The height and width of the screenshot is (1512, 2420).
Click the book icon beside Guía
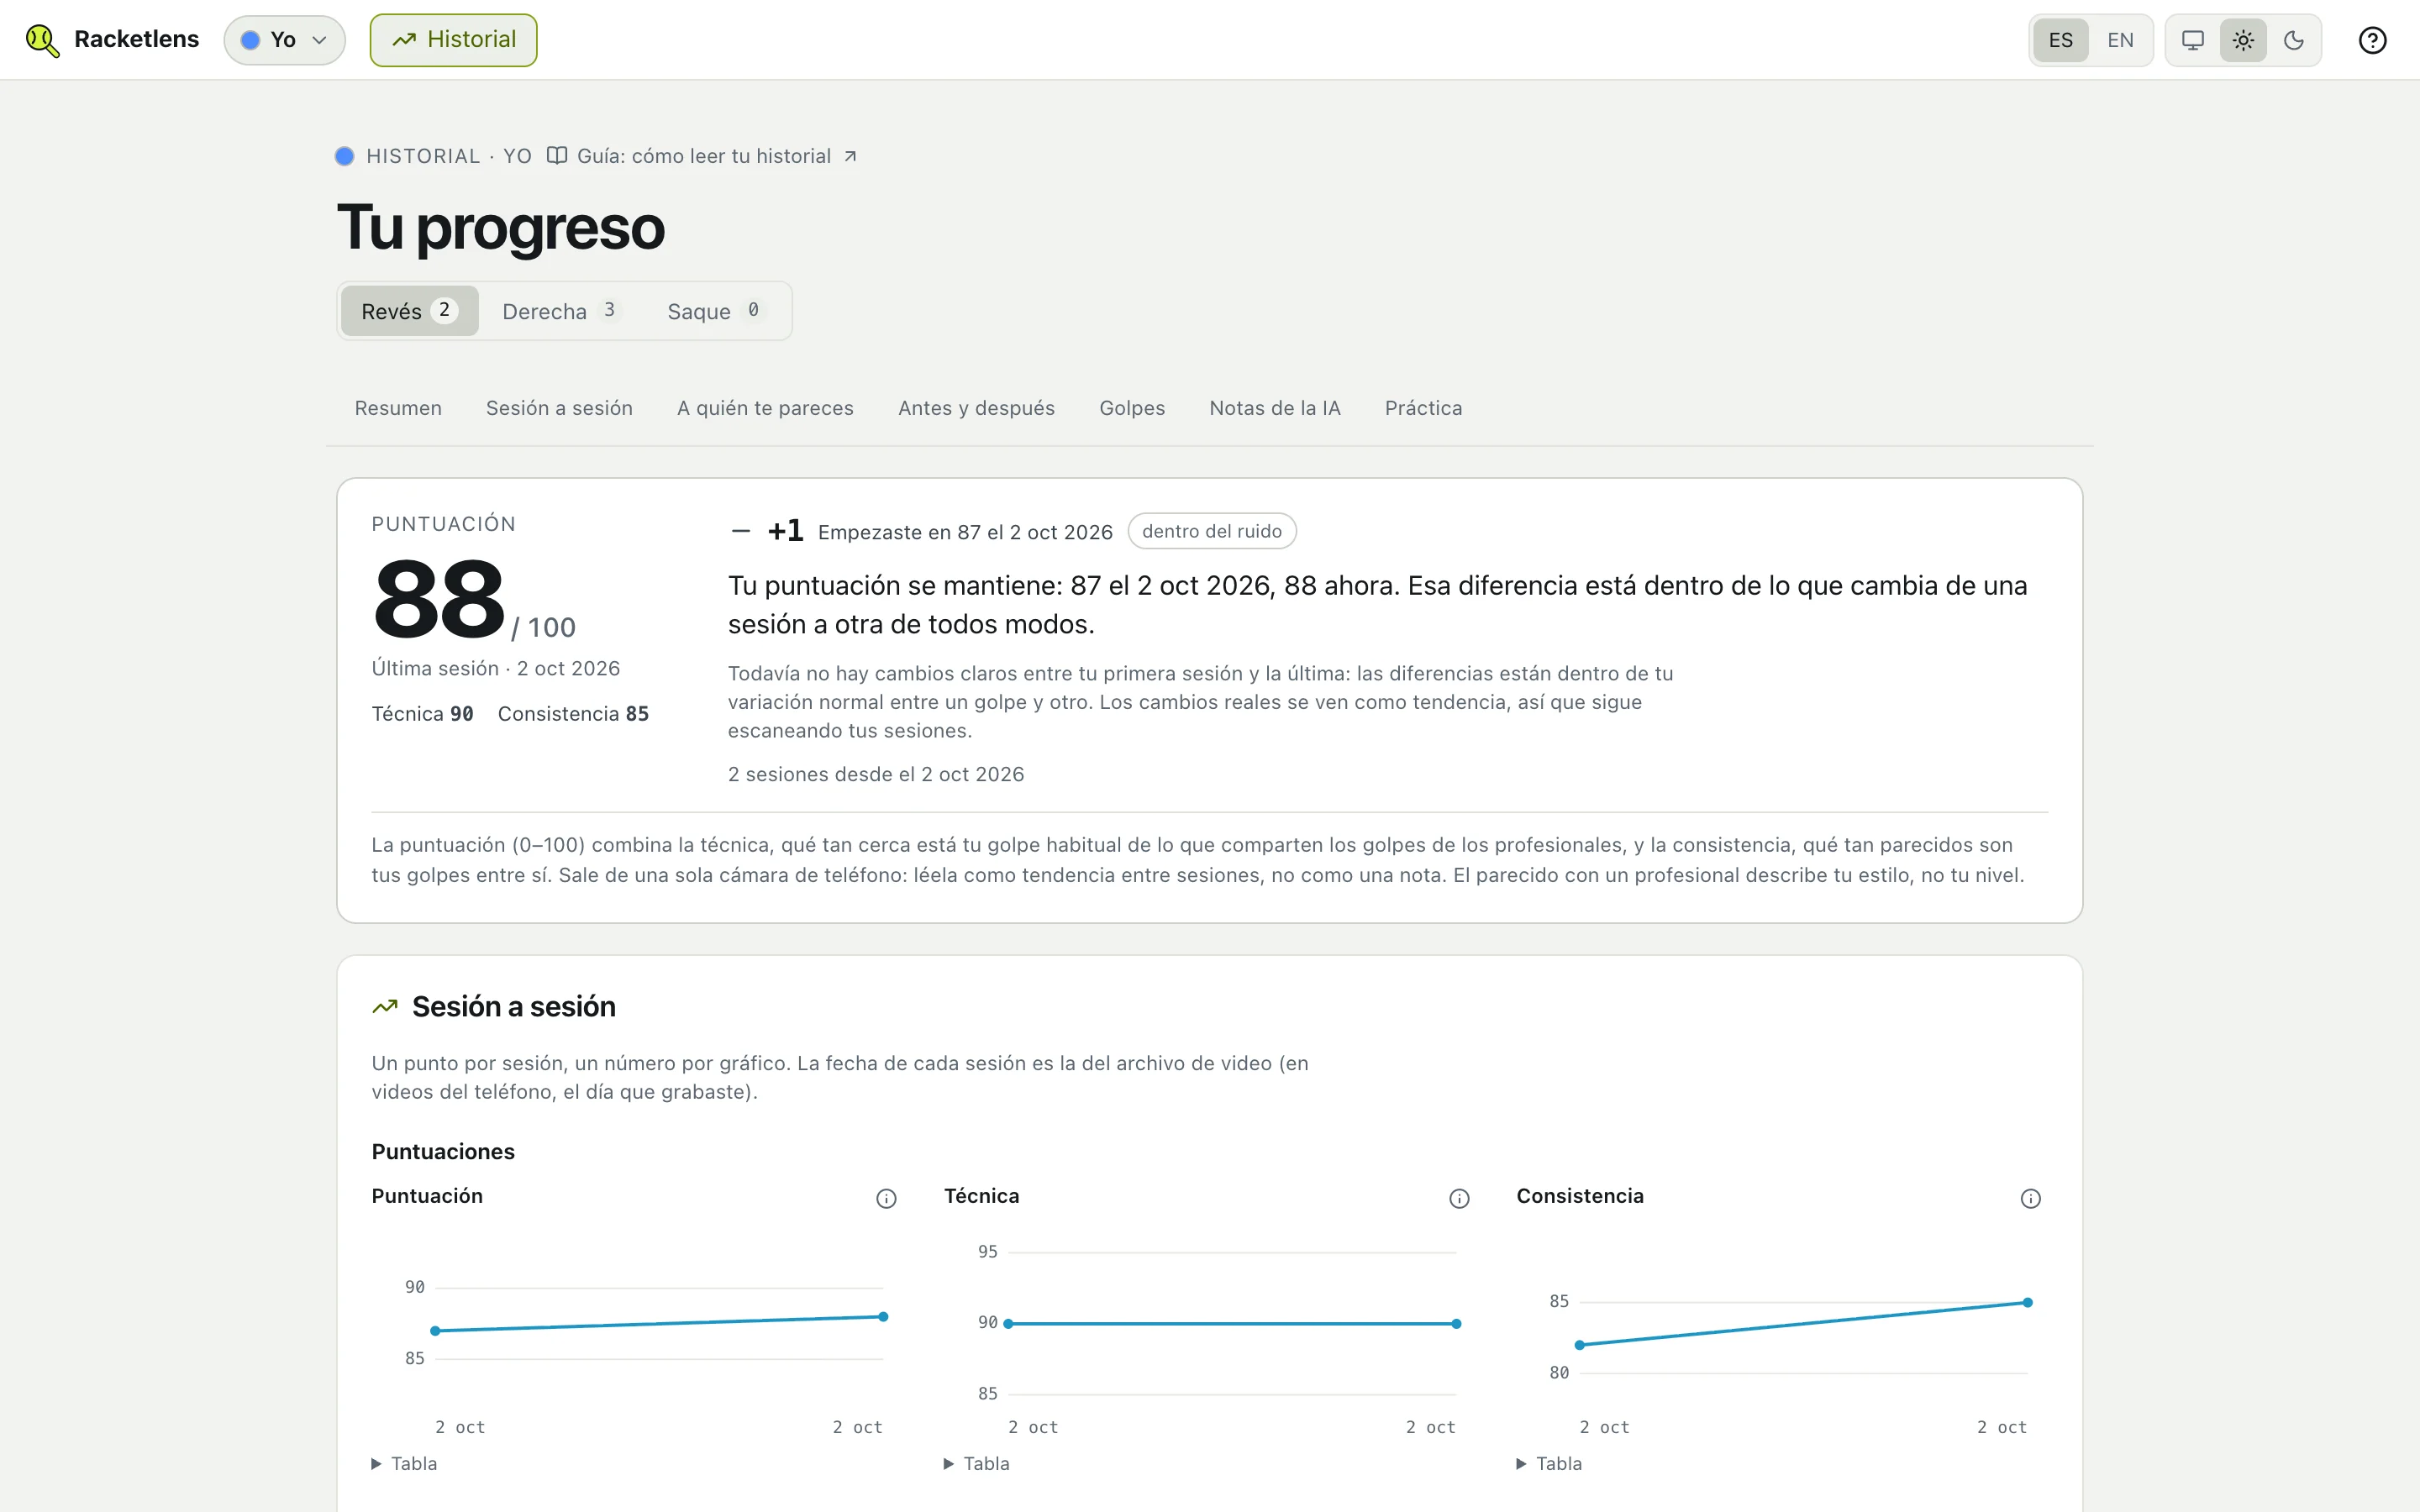coord(557,156)
